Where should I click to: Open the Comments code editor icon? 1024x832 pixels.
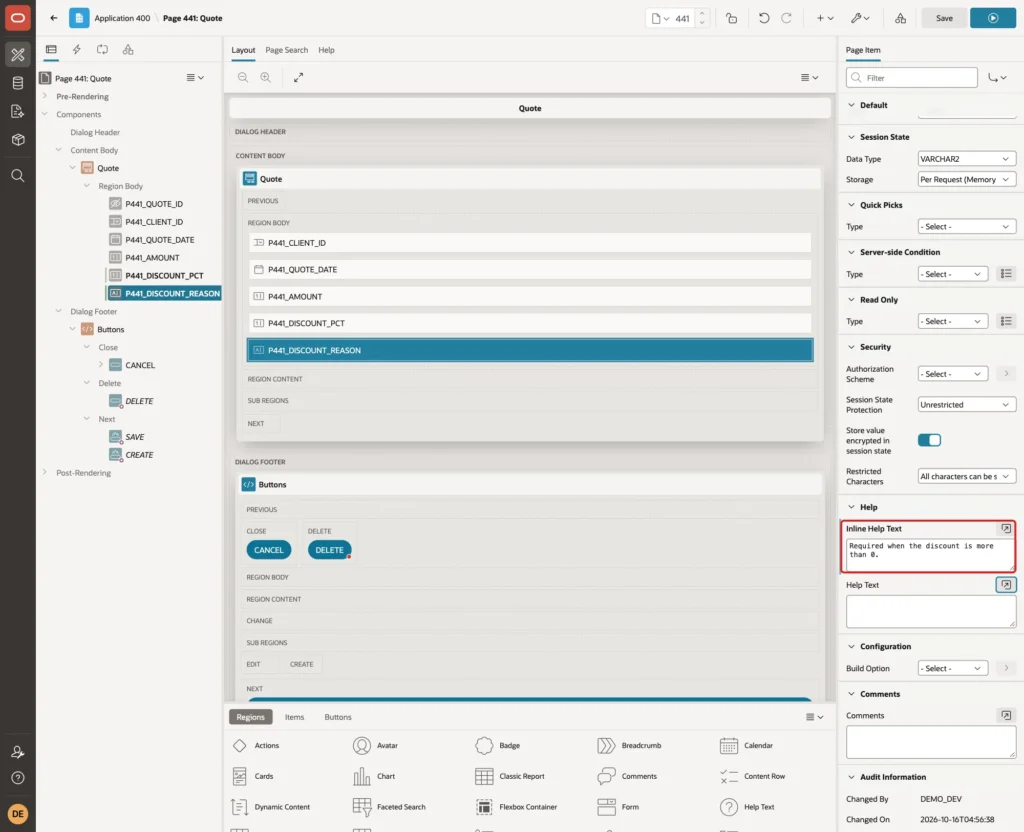(1006, 715)
